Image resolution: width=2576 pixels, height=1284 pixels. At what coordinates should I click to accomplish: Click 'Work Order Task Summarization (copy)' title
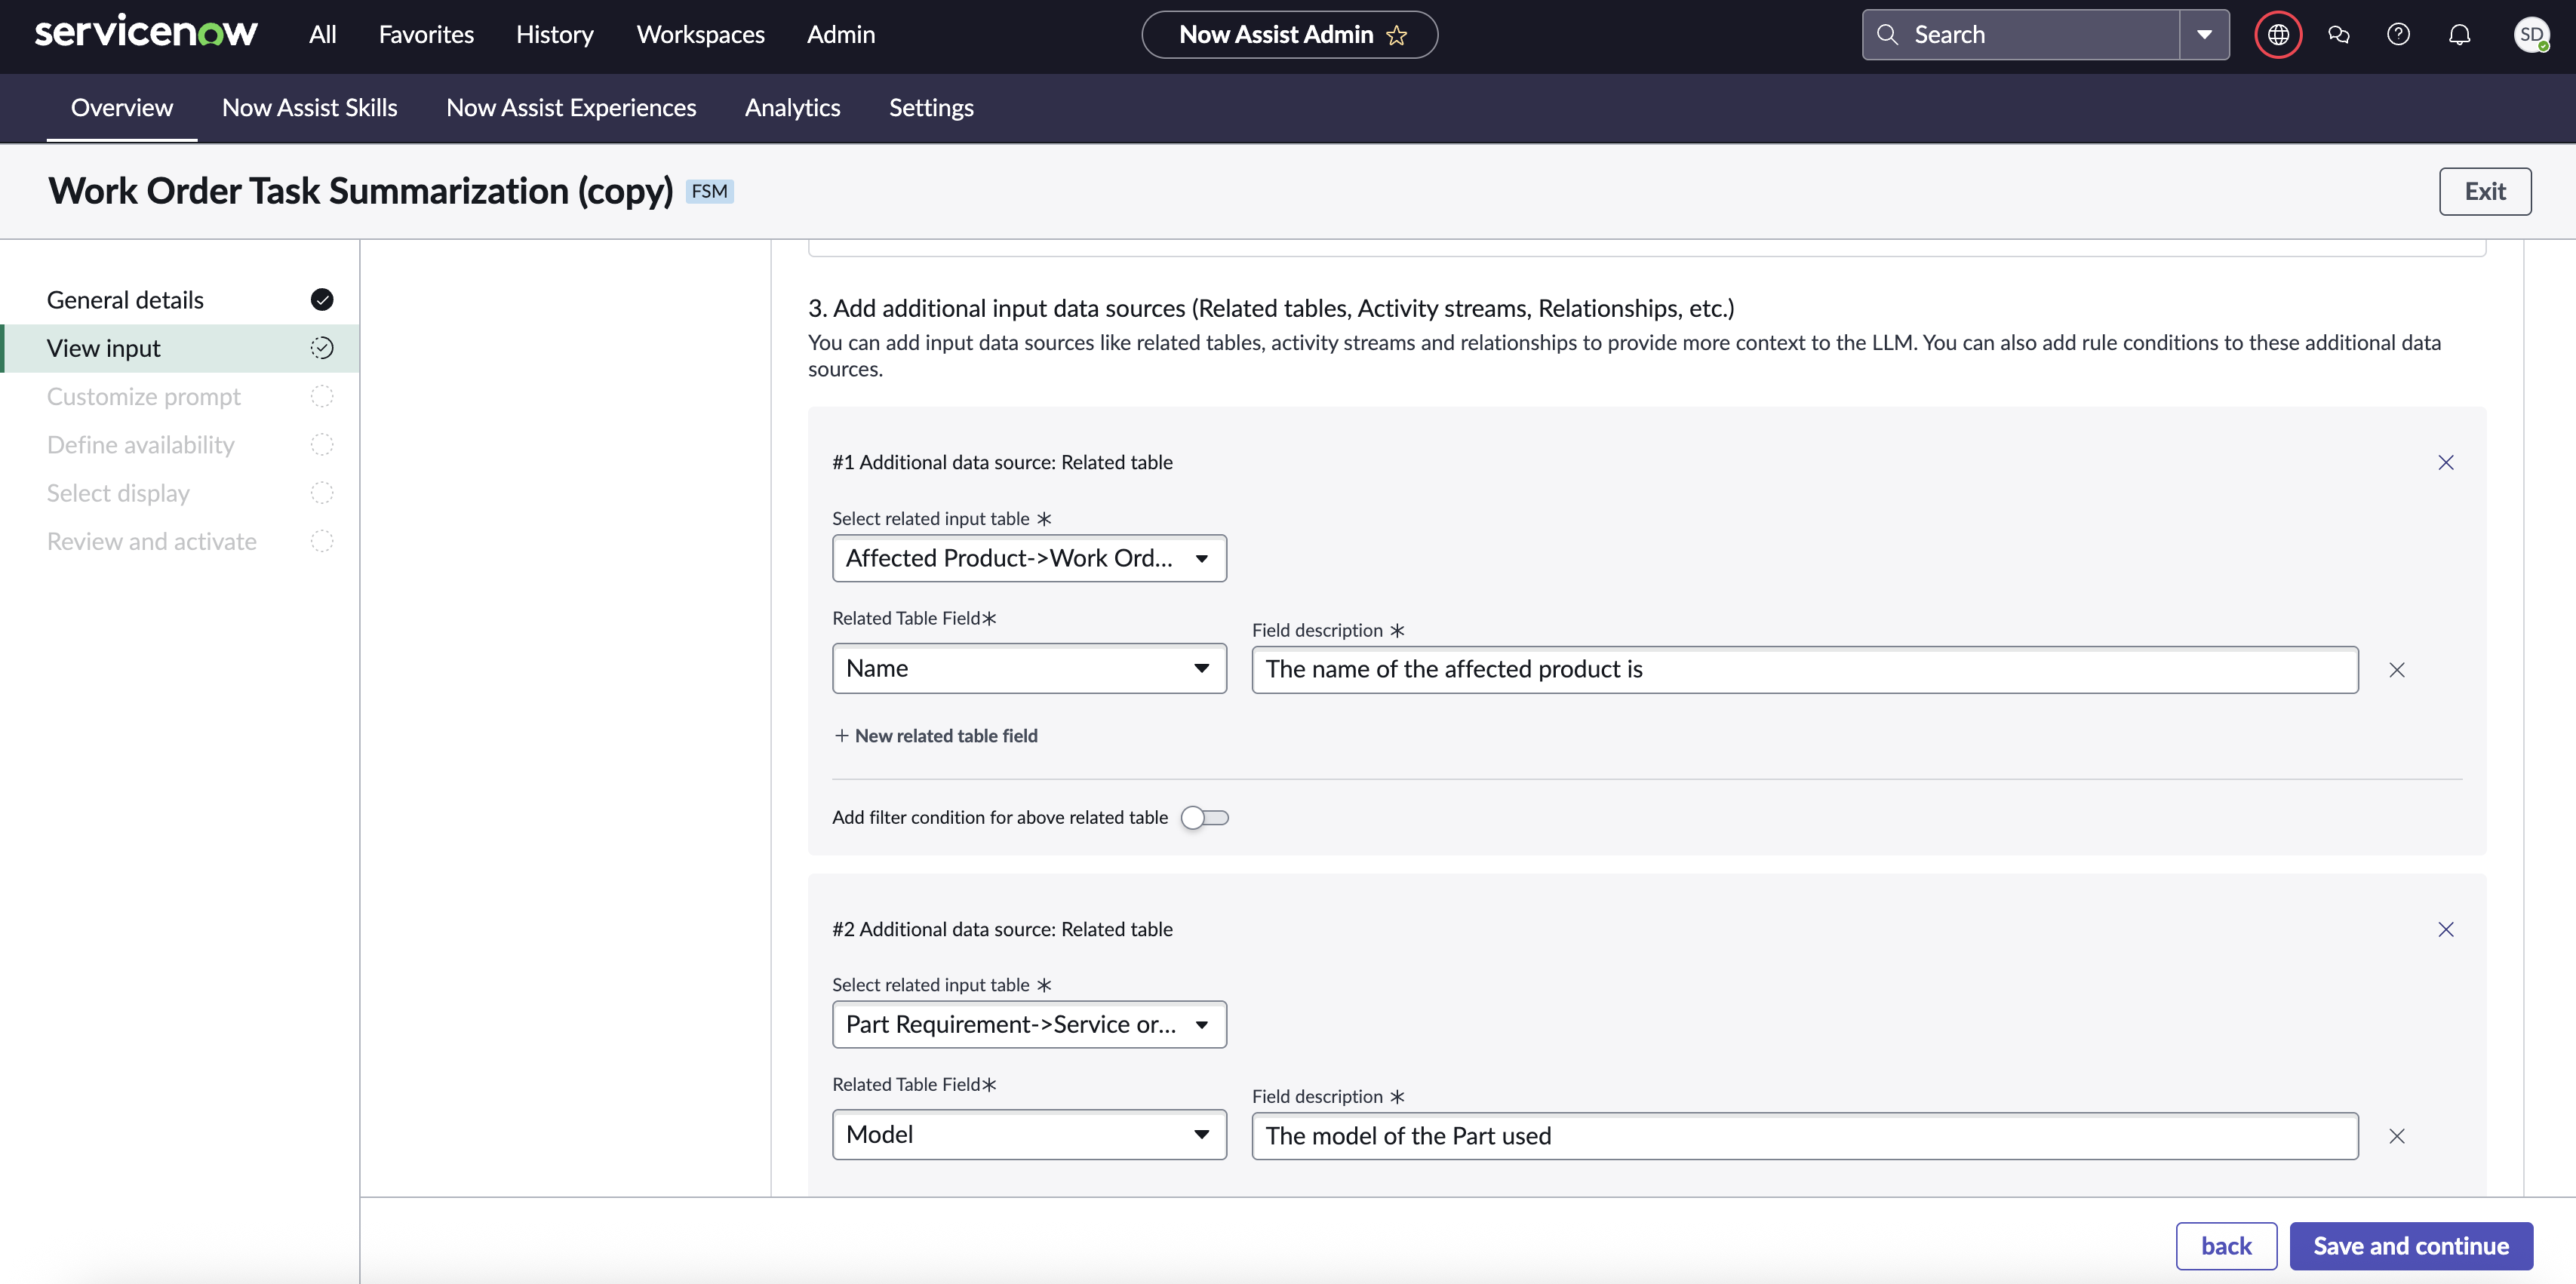[x=361, y=191]
